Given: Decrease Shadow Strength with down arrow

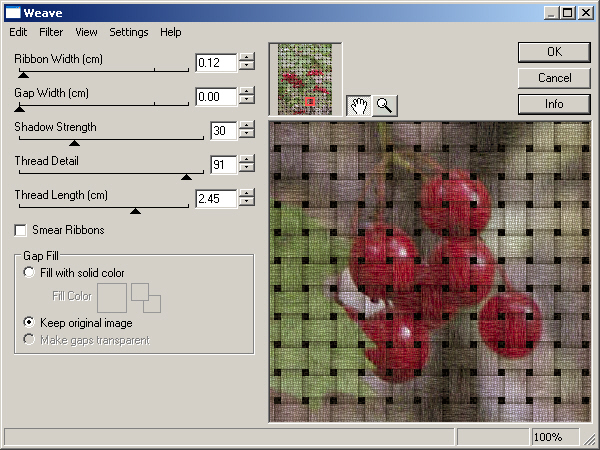Looking at the screenshot, I should (x=247, y=135).
